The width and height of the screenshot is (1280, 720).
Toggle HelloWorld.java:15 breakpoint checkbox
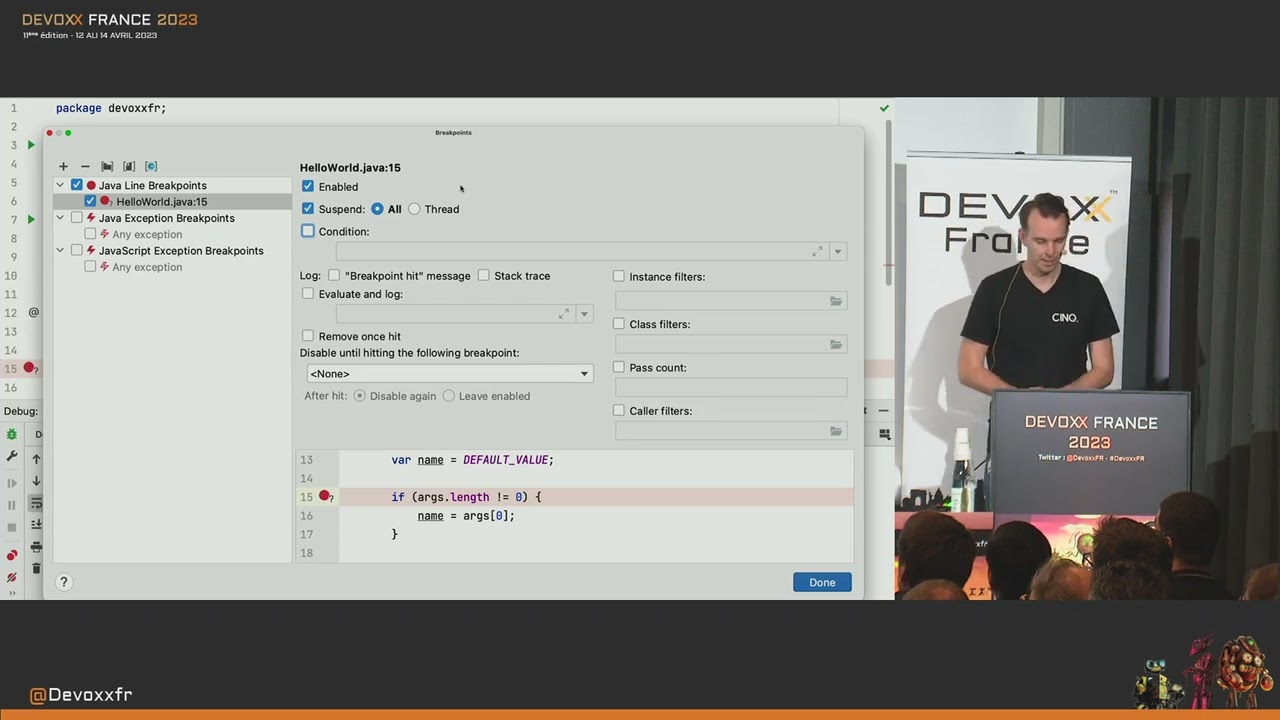[x=90, y=201]
